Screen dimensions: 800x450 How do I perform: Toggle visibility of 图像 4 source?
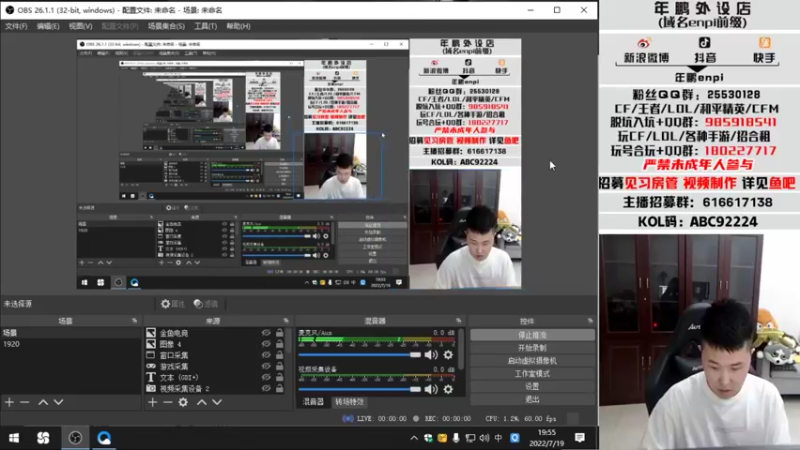[266, 344]
